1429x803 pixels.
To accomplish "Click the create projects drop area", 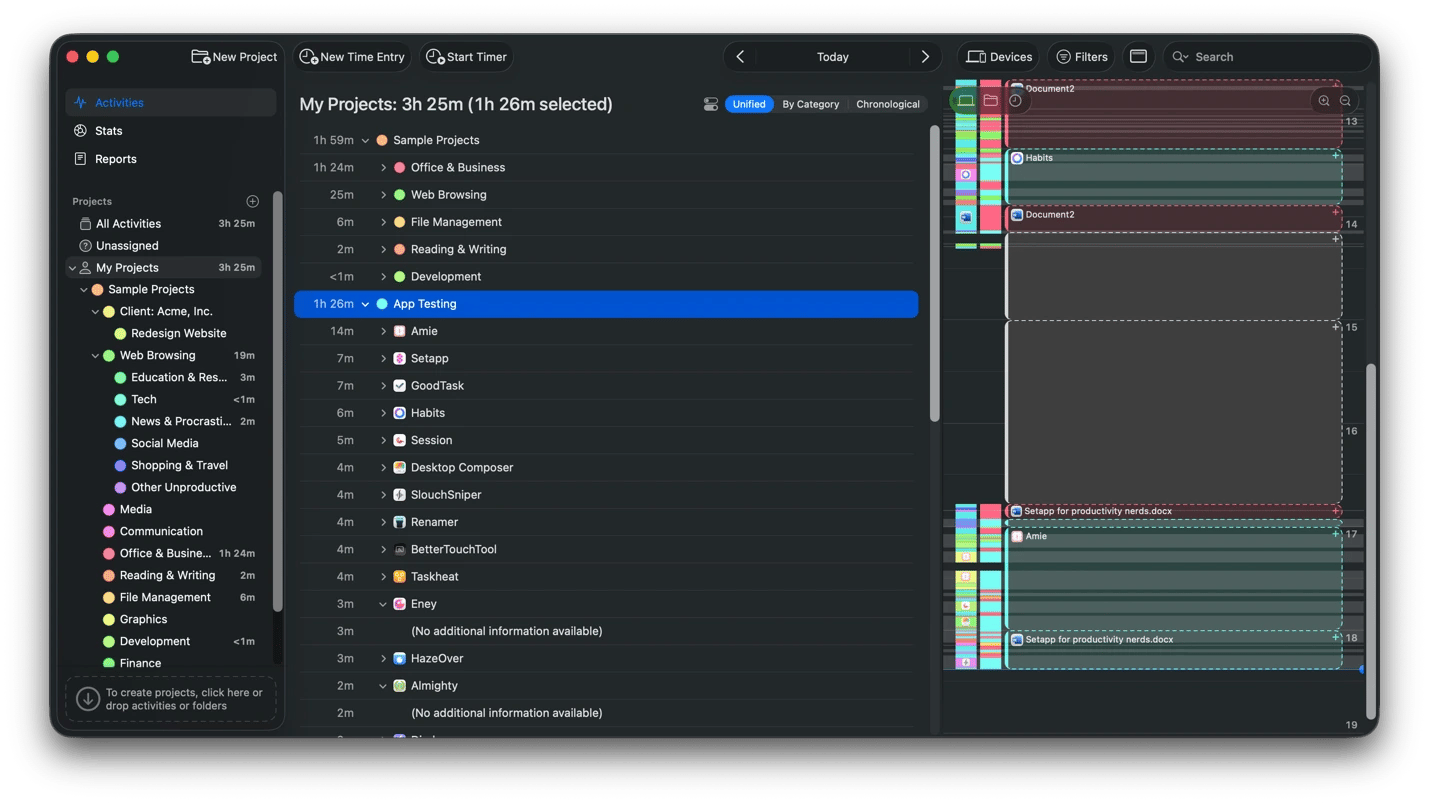I will click(171, 699).
